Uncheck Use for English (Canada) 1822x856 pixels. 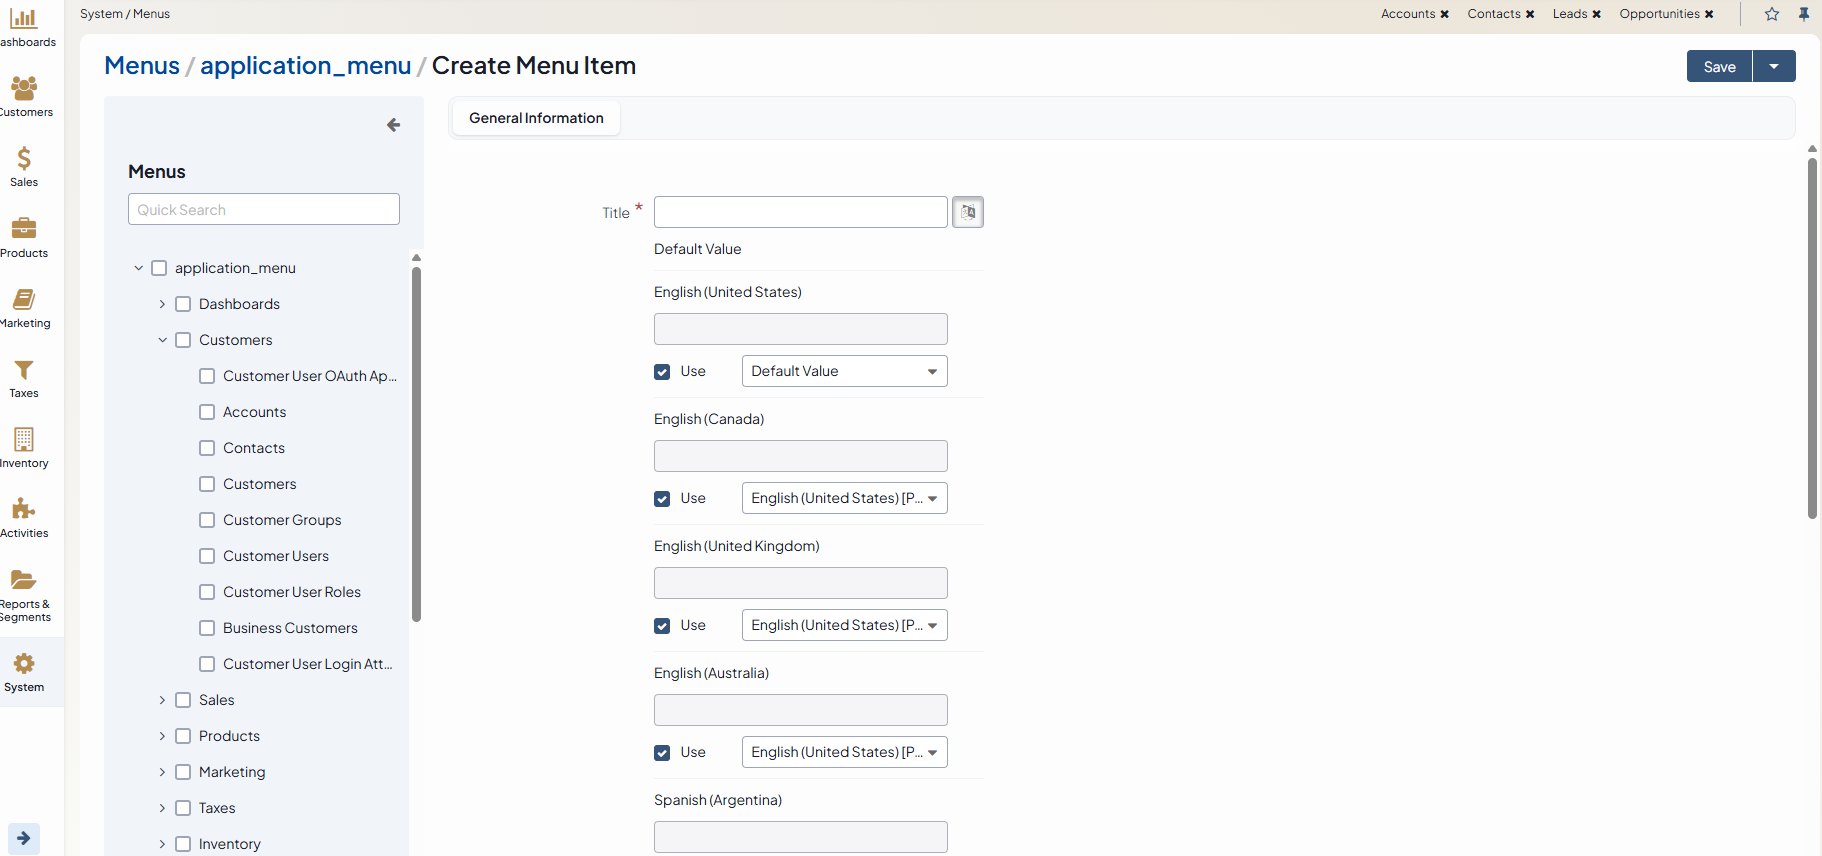(x=662, y=499)
